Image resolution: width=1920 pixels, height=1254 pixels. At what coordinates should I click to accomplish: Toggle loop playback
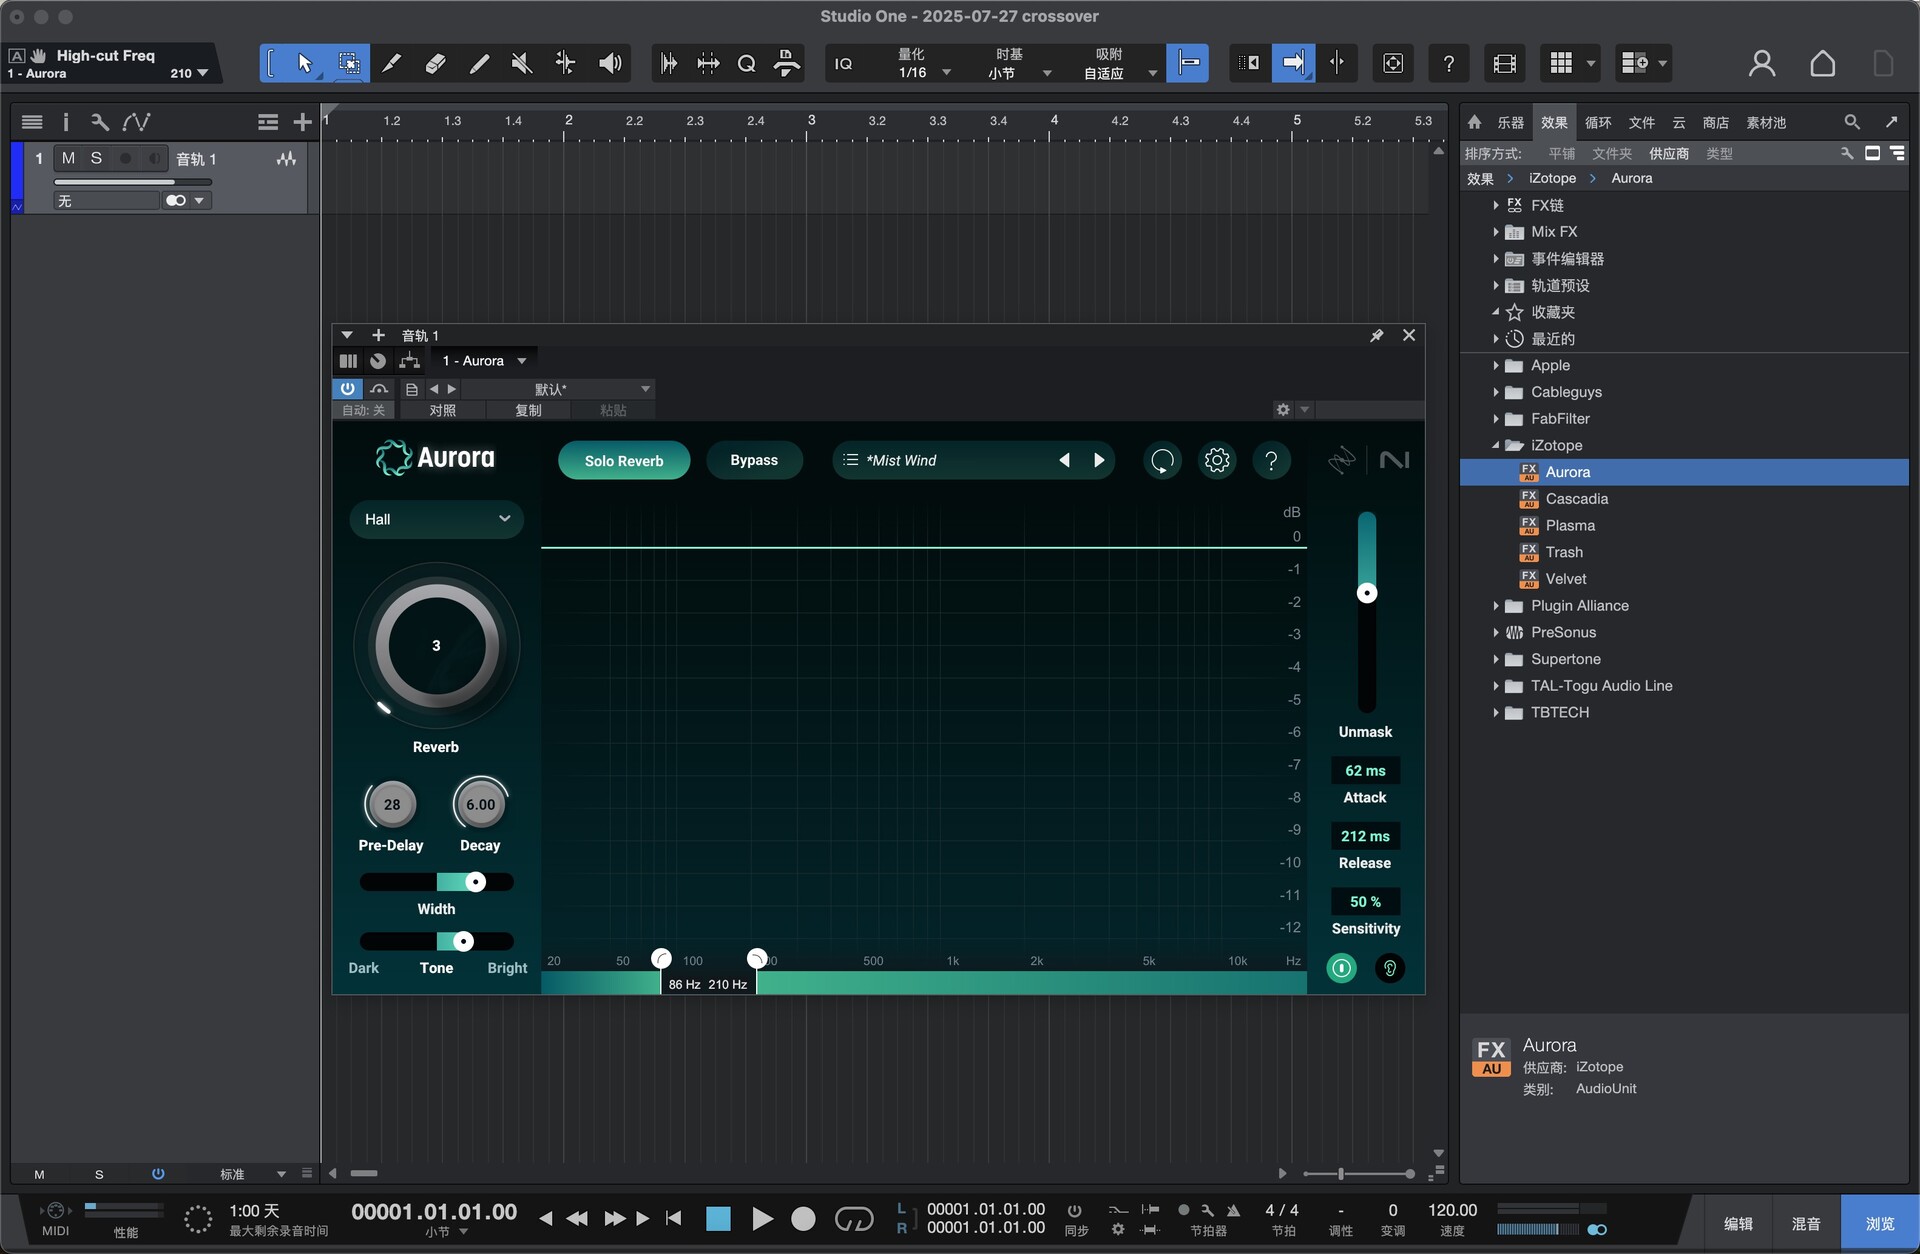[x=854, y=1218]
